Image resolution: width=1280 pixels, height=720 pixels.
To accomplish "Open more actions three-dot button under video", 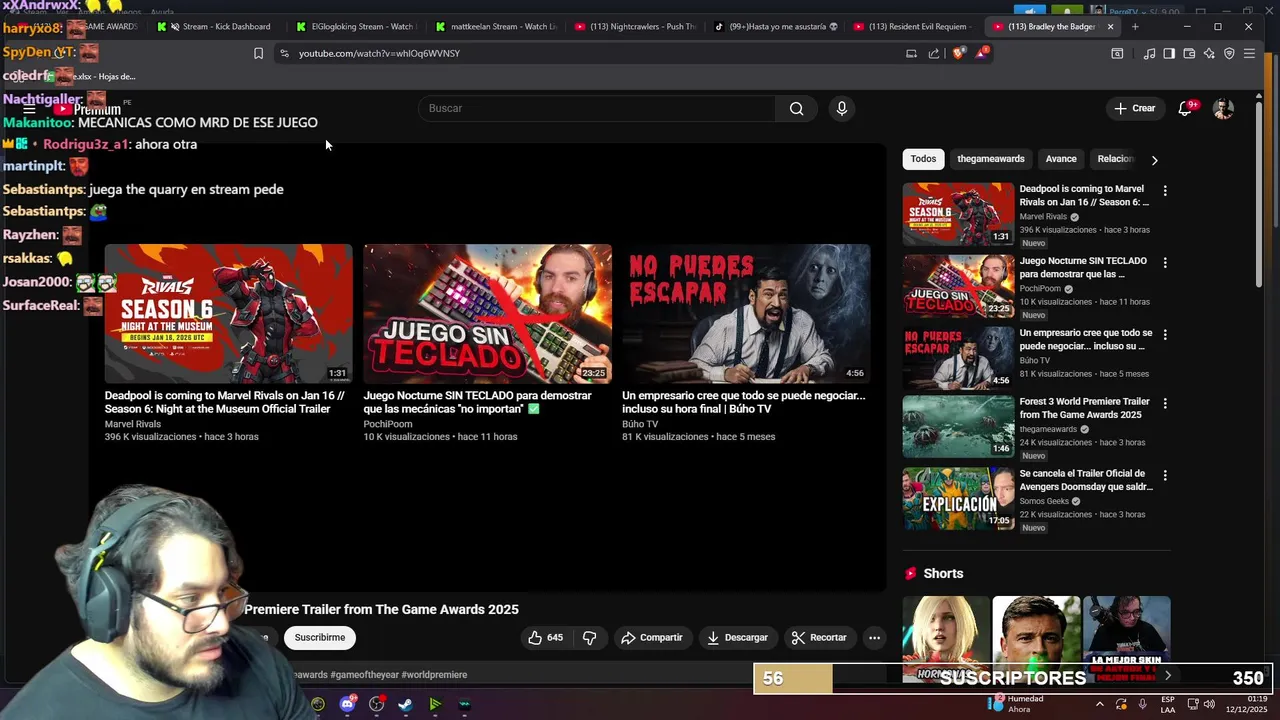I will click(x=874, y=637).
